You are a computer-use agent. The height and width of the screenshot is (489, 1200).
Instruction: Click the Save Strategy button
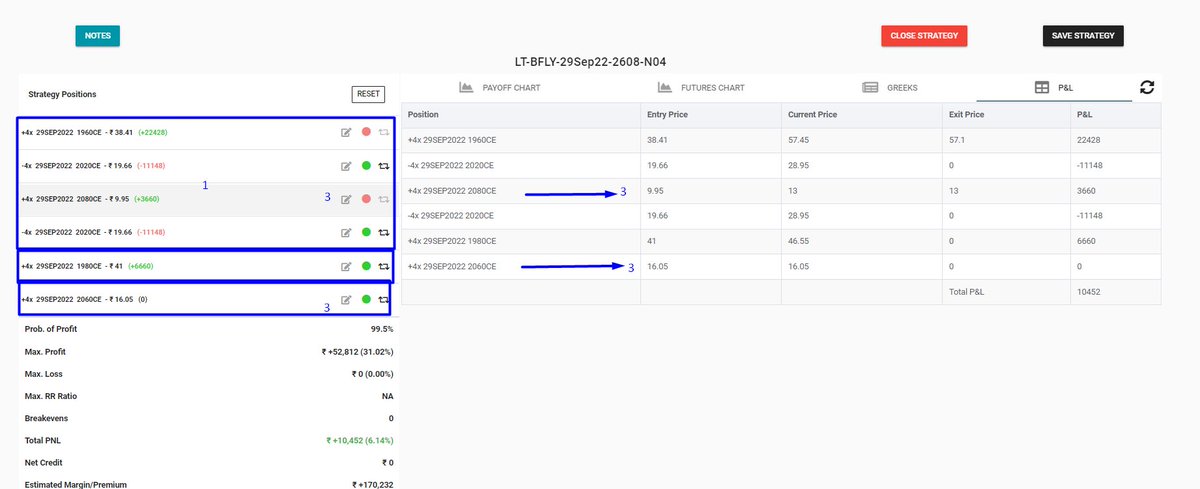[x=1083, y=35]
